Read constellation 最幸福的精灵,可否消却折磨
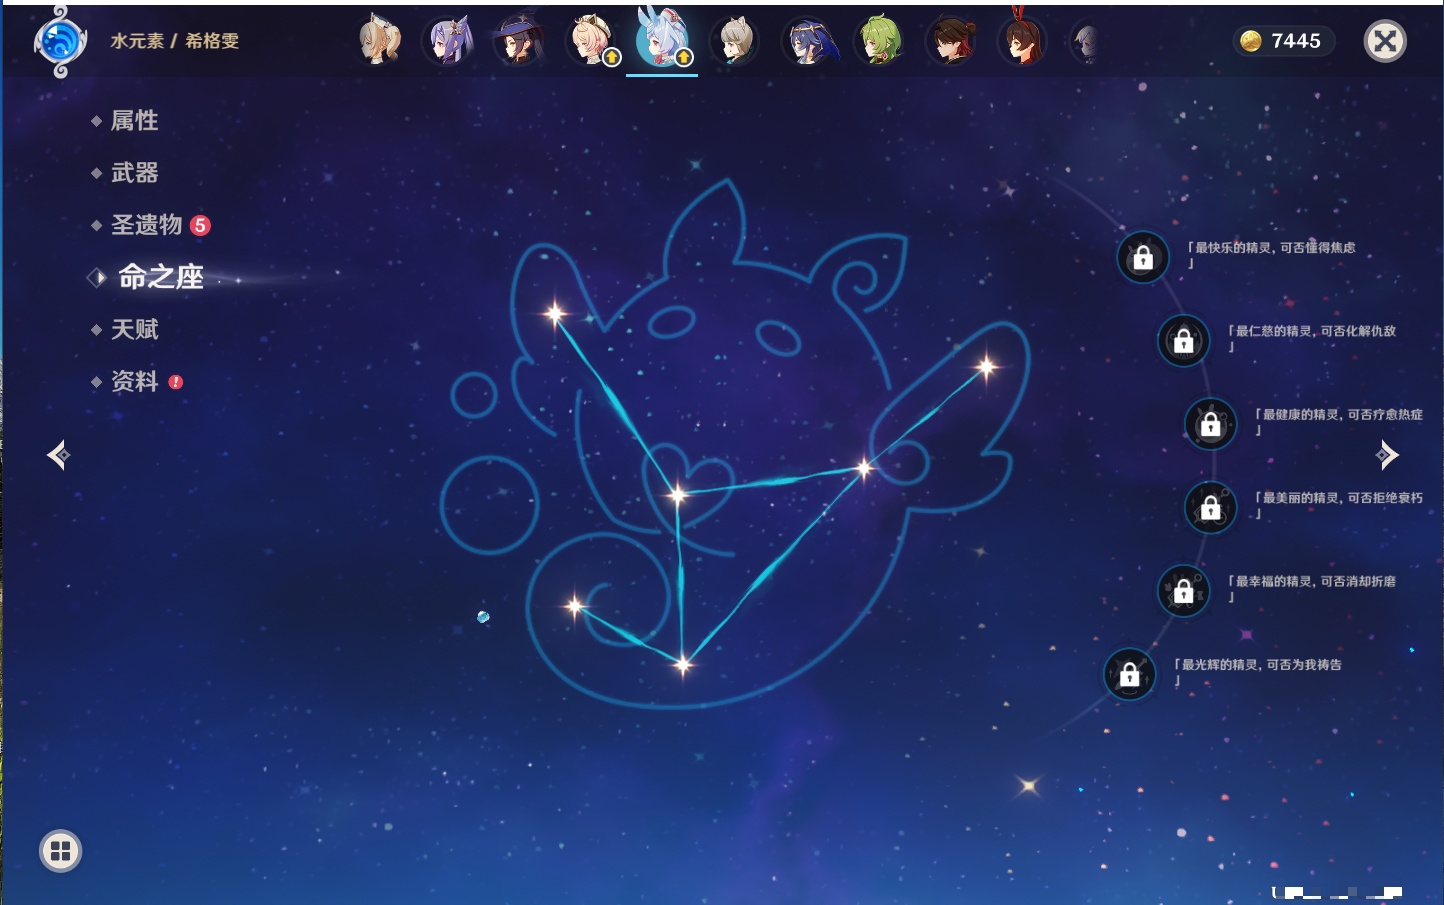 tap(1312, 588)
